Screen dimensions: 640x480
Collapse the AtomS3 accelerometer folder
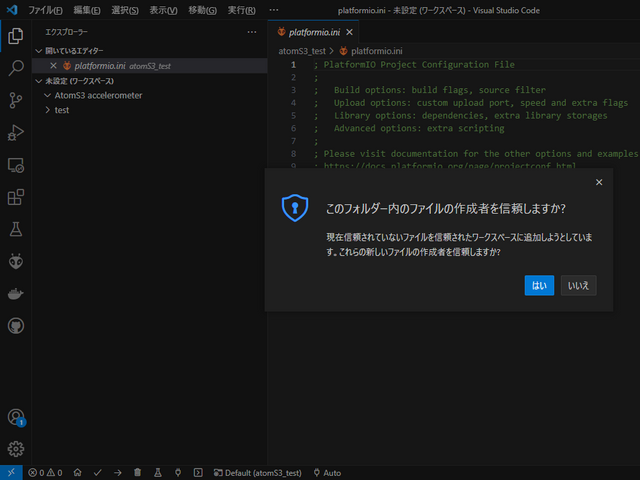[x=47, y=95]
